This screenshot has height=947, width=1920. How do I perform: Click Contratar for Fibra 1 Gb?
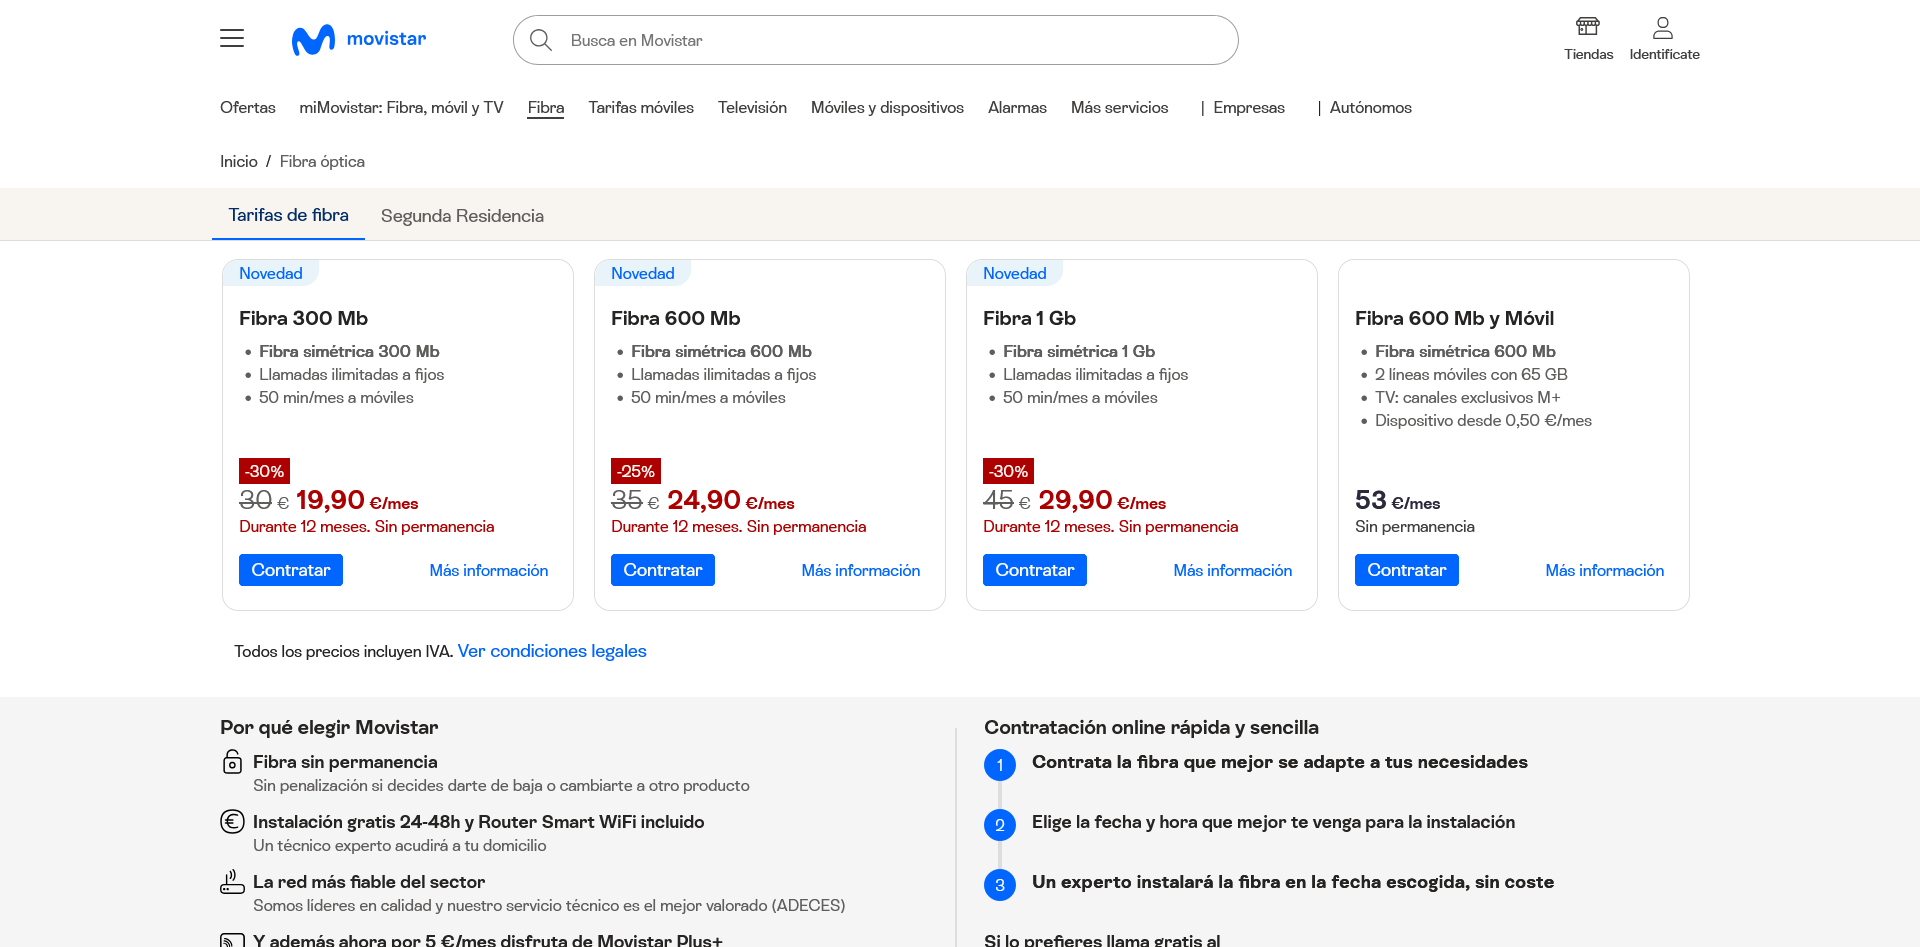click(x=1035, y=570)
